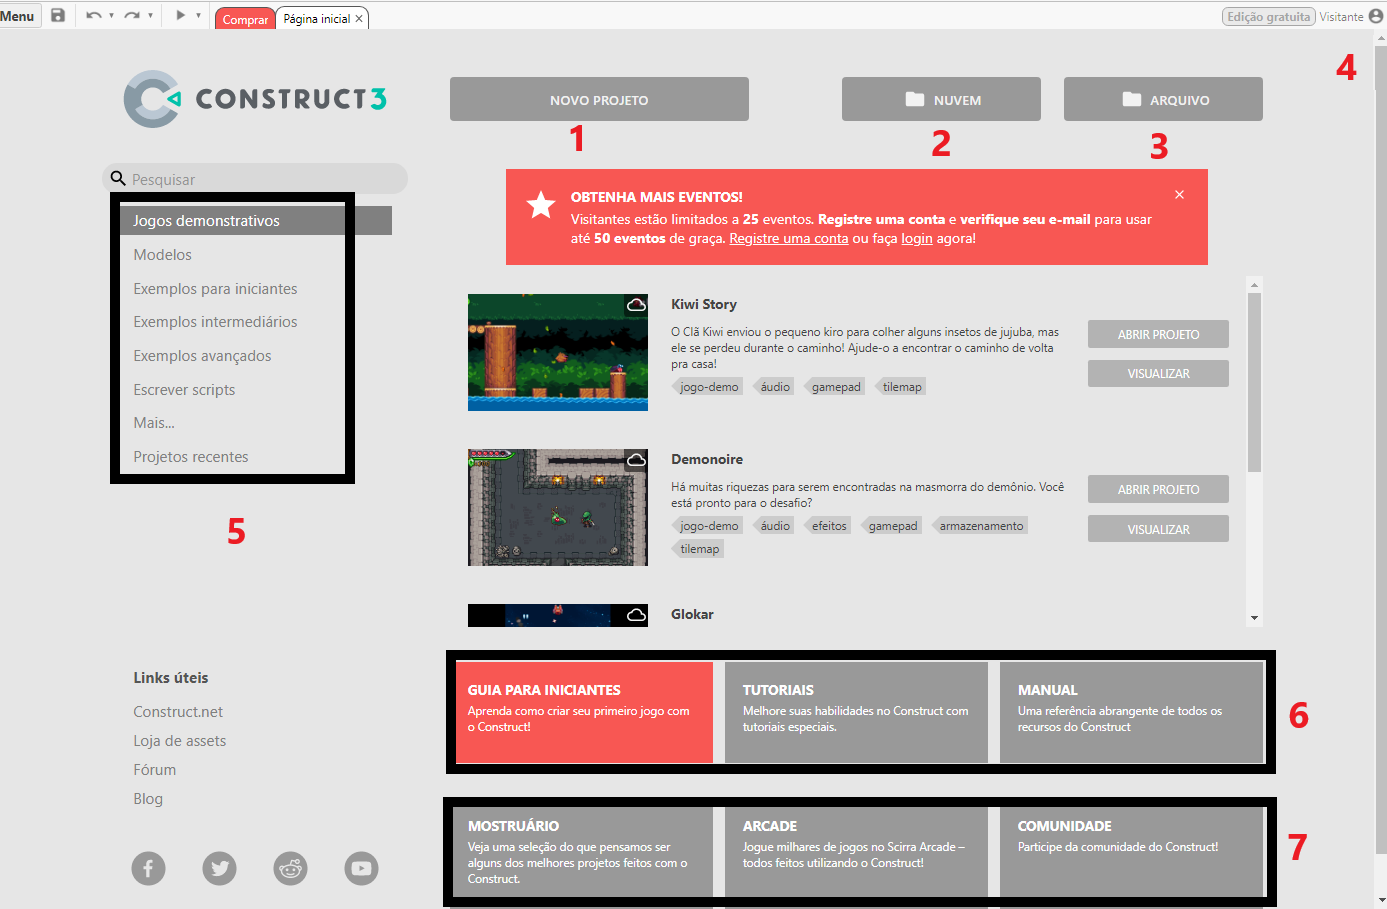Open the MOSTRUÁRIO card
Image resolution: width=1387 pixels, height=909 pixels.
point(581,852)
